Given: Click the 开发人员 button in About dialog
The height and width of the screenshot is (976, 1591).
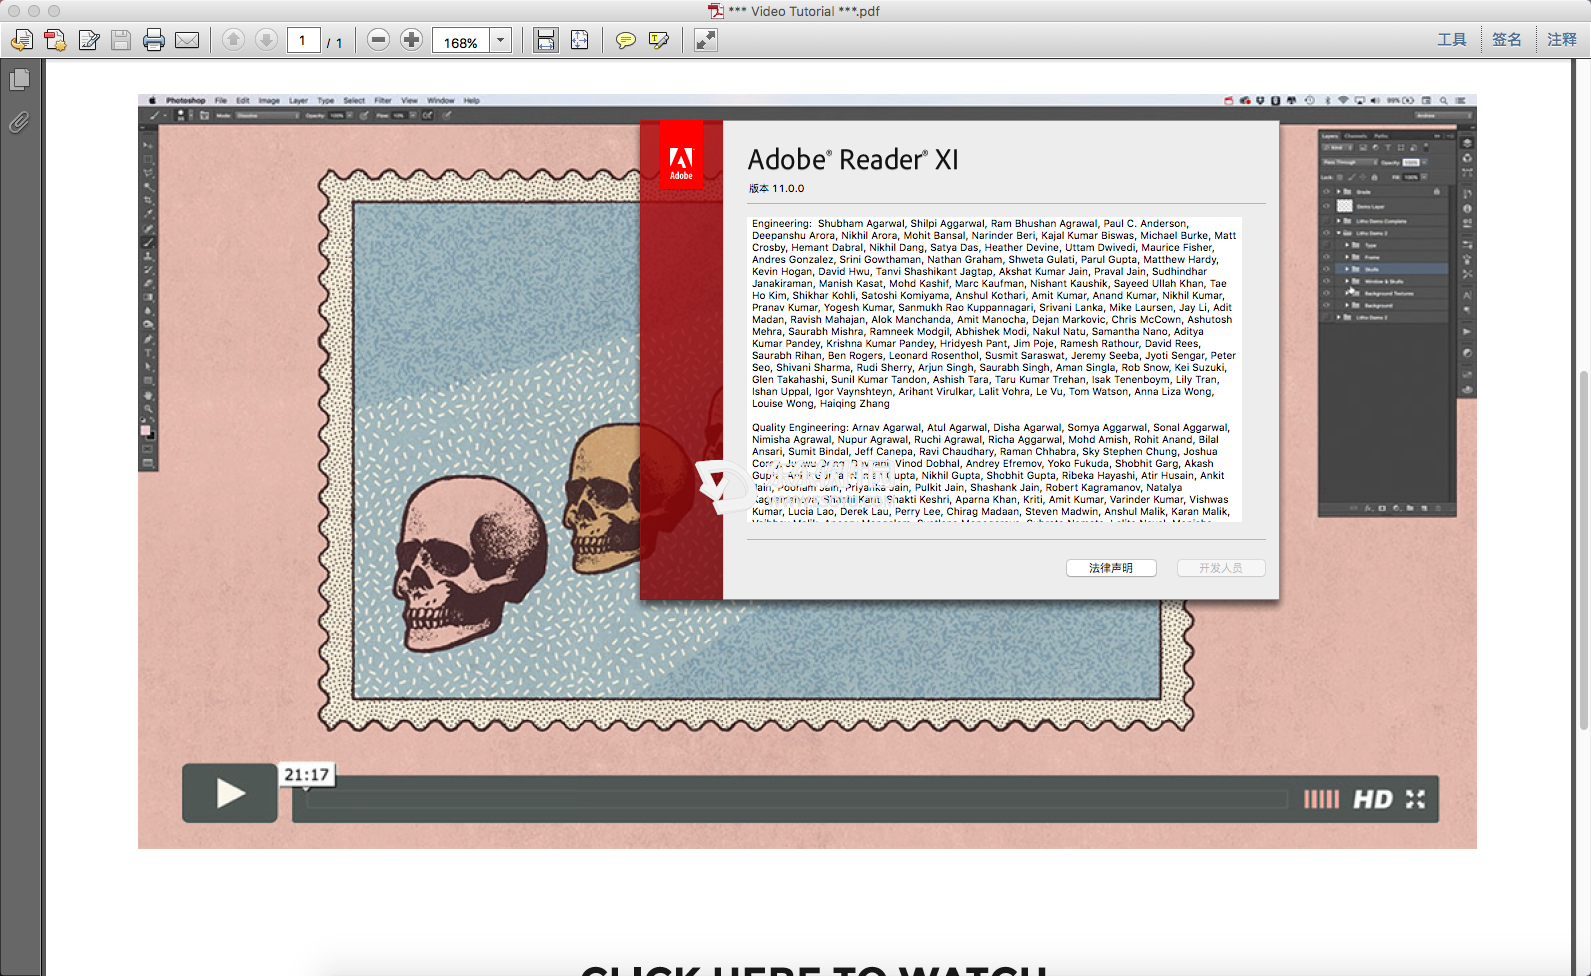Looking at the screenshot, I should tap(1221, 568).
